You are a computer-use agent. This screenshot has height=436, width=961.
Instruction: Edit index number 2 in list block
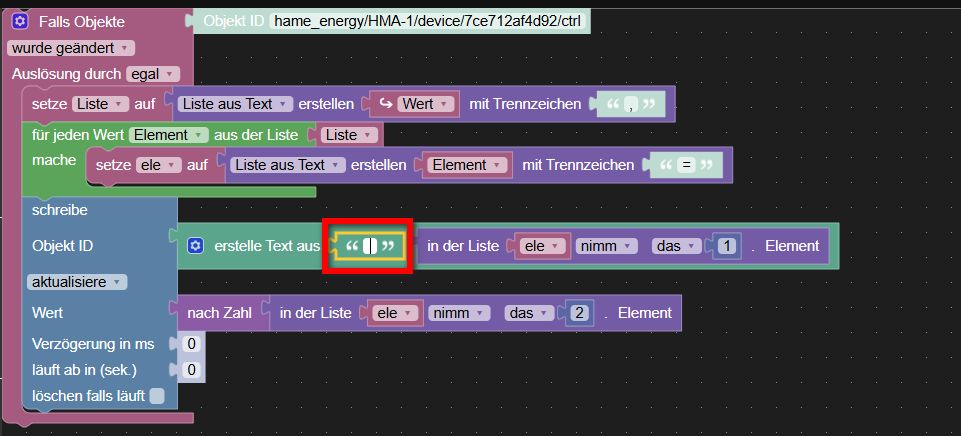tap(579, 313)
